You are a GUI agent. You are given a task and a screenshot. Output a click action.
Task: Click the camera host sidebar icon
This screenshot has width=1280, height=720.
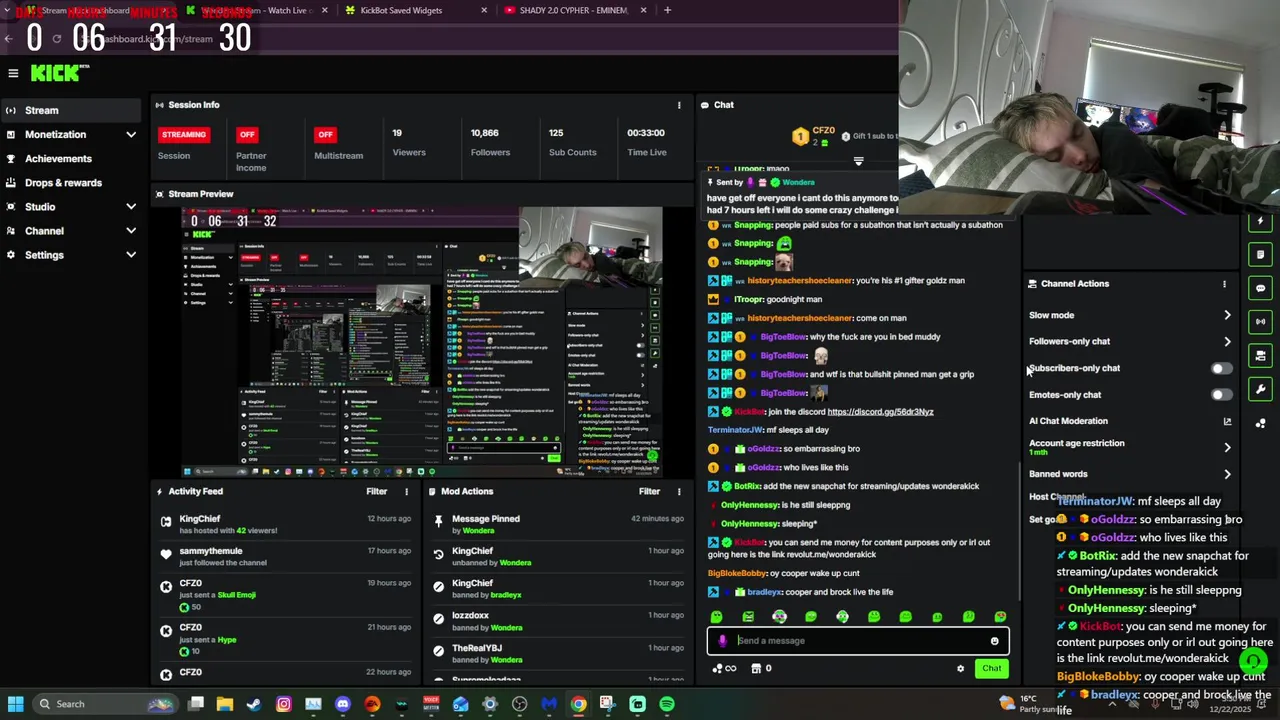(1261, 356)
